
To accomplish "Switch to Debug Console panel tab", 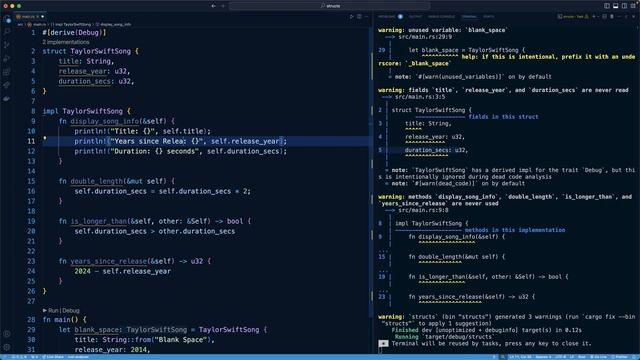I will click(441, 17).
